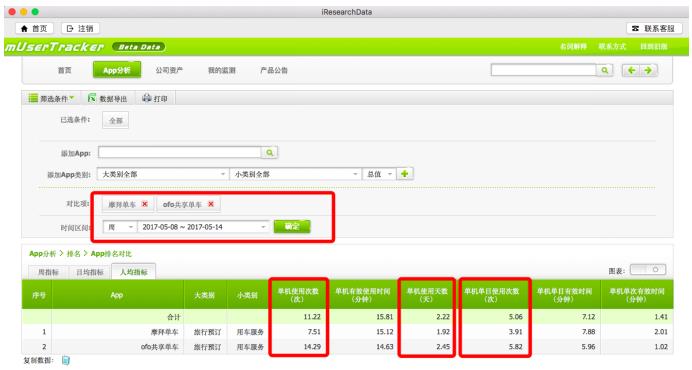
Task: Open the date range 2017-05-08 dropdown
Action: pos(203,227)
